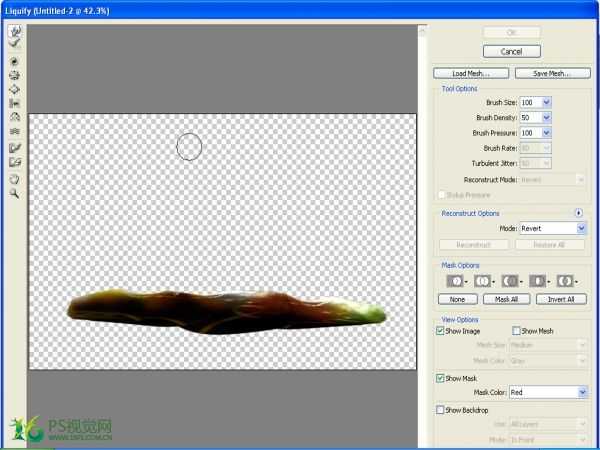Image resolution: width=600 pixels, height=450 pixels.
Task: Select the Reconstruct tool
Action: pyautogui.click(x=15, y=44)
